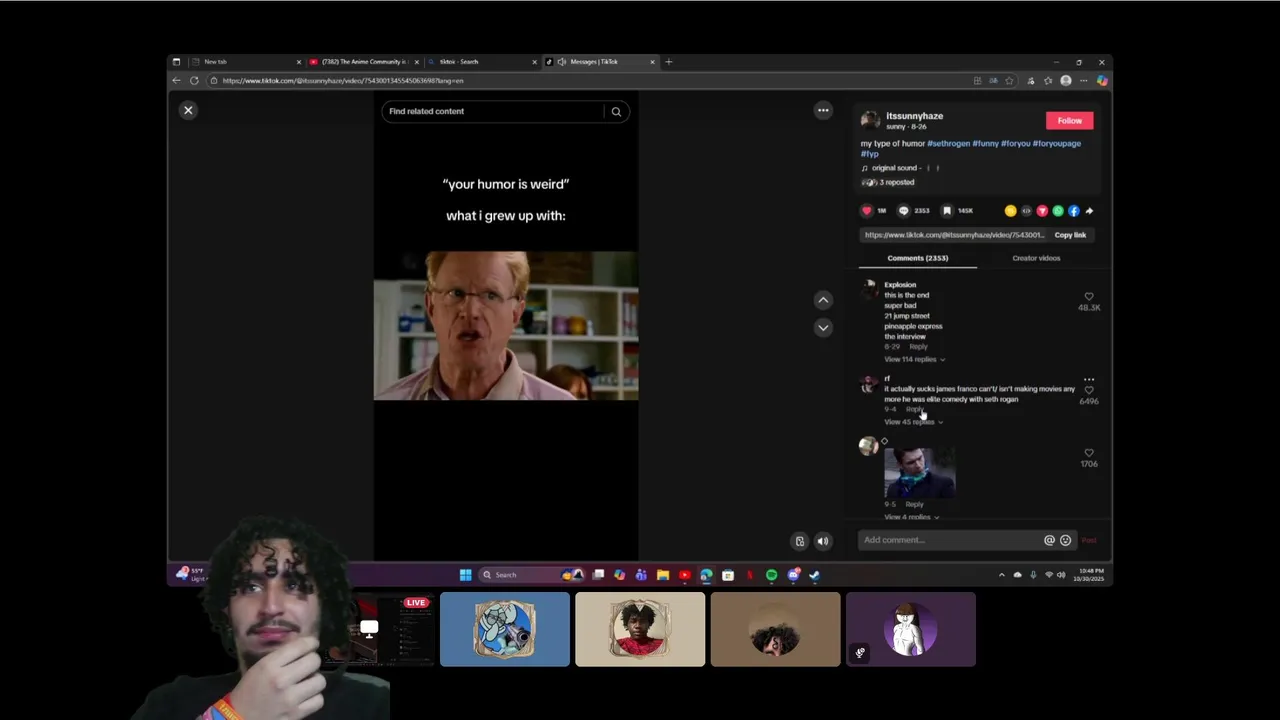Search with the magnifier in Find related content
1280x720 pixels.
click(616, 111)
